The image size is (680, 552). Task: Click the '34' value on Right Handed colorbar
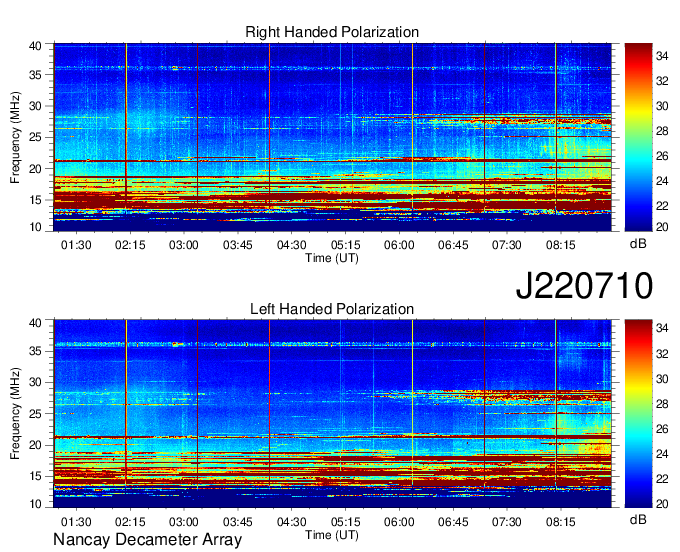[662, 56]
